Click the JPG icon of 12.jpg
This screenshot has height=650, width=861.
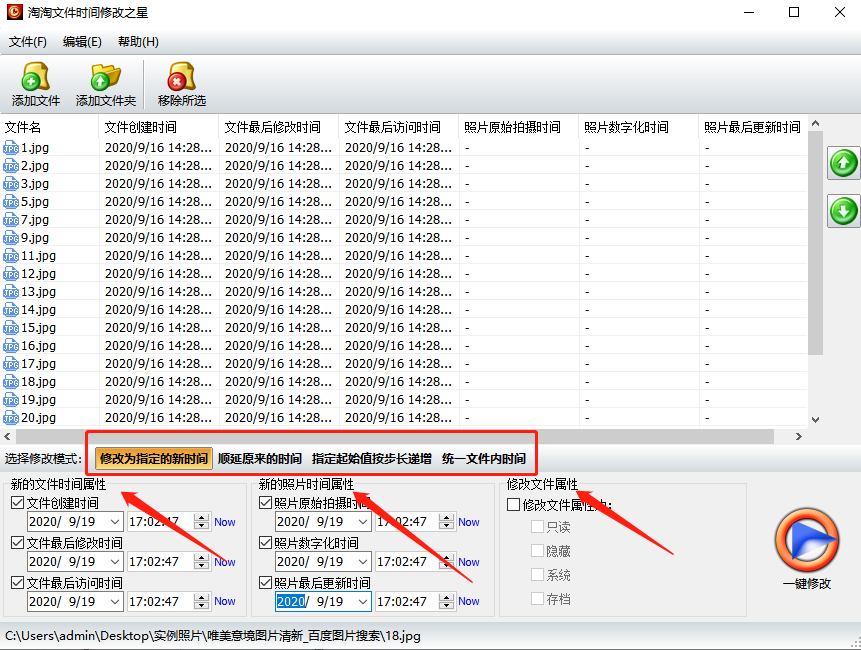click(x=11, y=274)
